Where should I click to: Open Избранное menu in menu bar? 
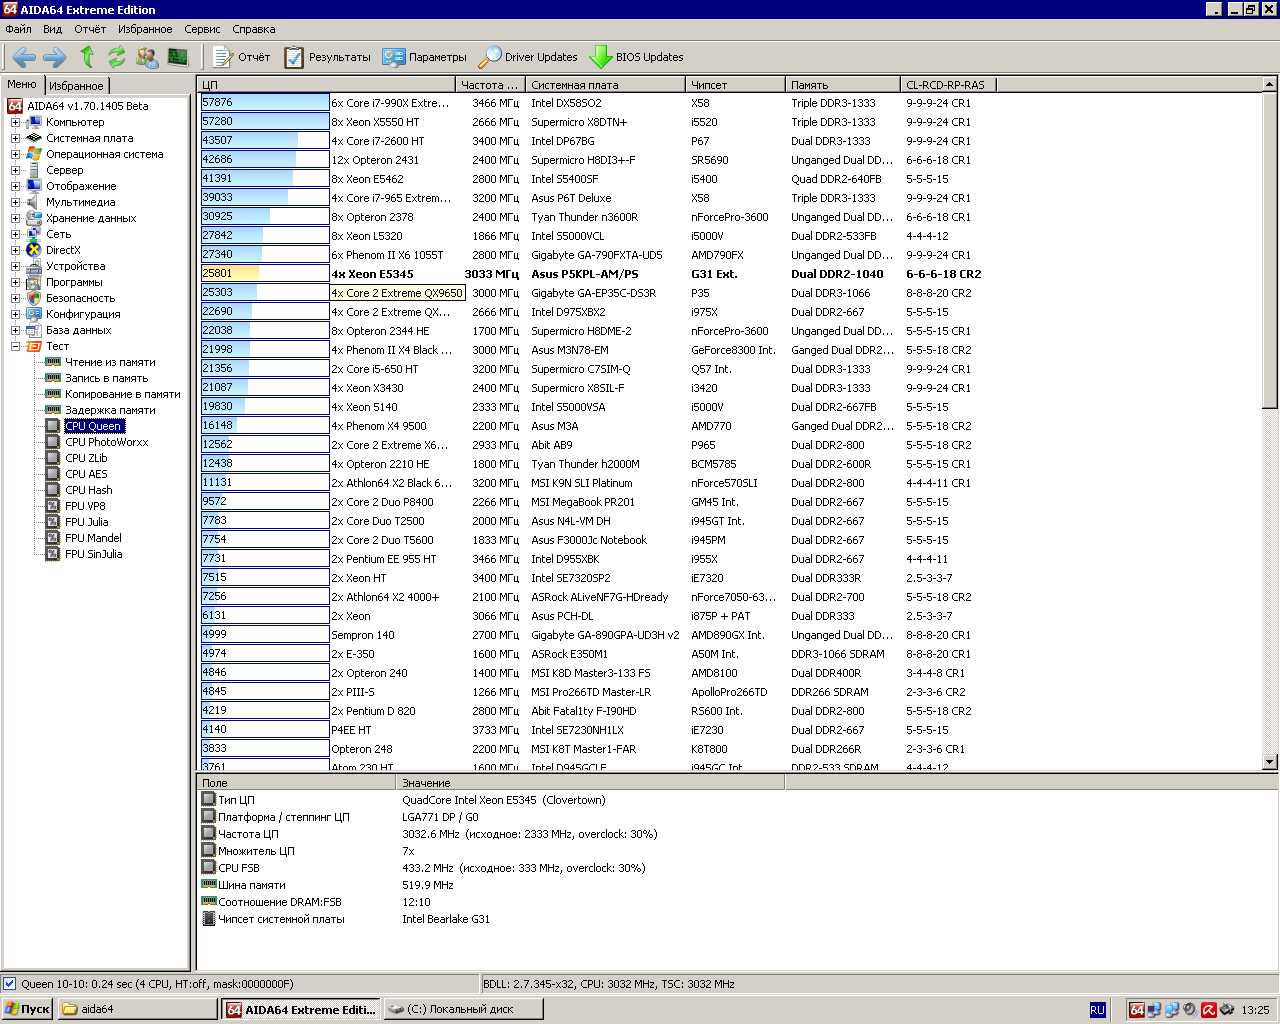click(x=145, y=29)
